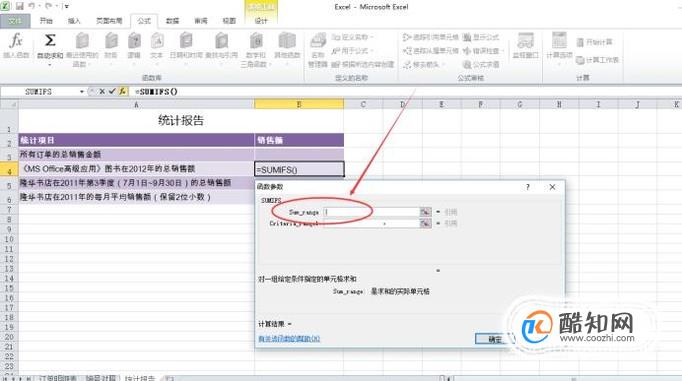Confirm formula with checkmark button
682x381 pixels.
[x=112, y=91]
